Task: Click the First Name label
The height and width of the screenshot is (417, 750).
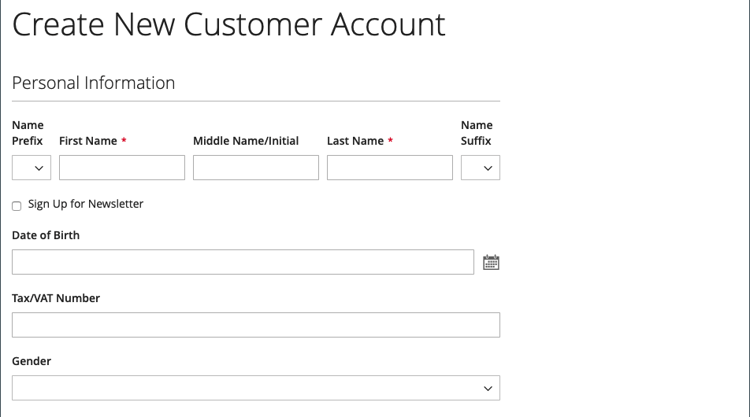Action: point(88,141)
